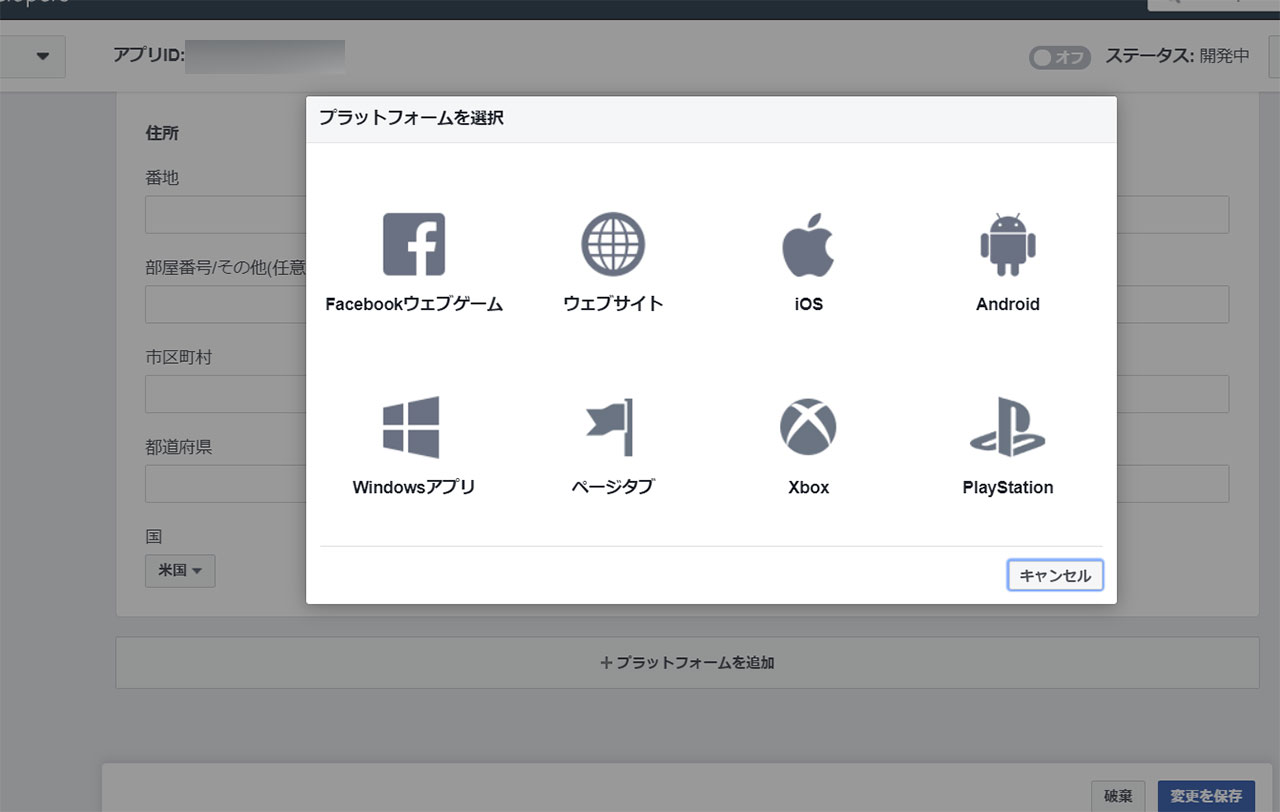Click the 破棄 button
The image size is (1280, 812).
tap(1118, 796)
